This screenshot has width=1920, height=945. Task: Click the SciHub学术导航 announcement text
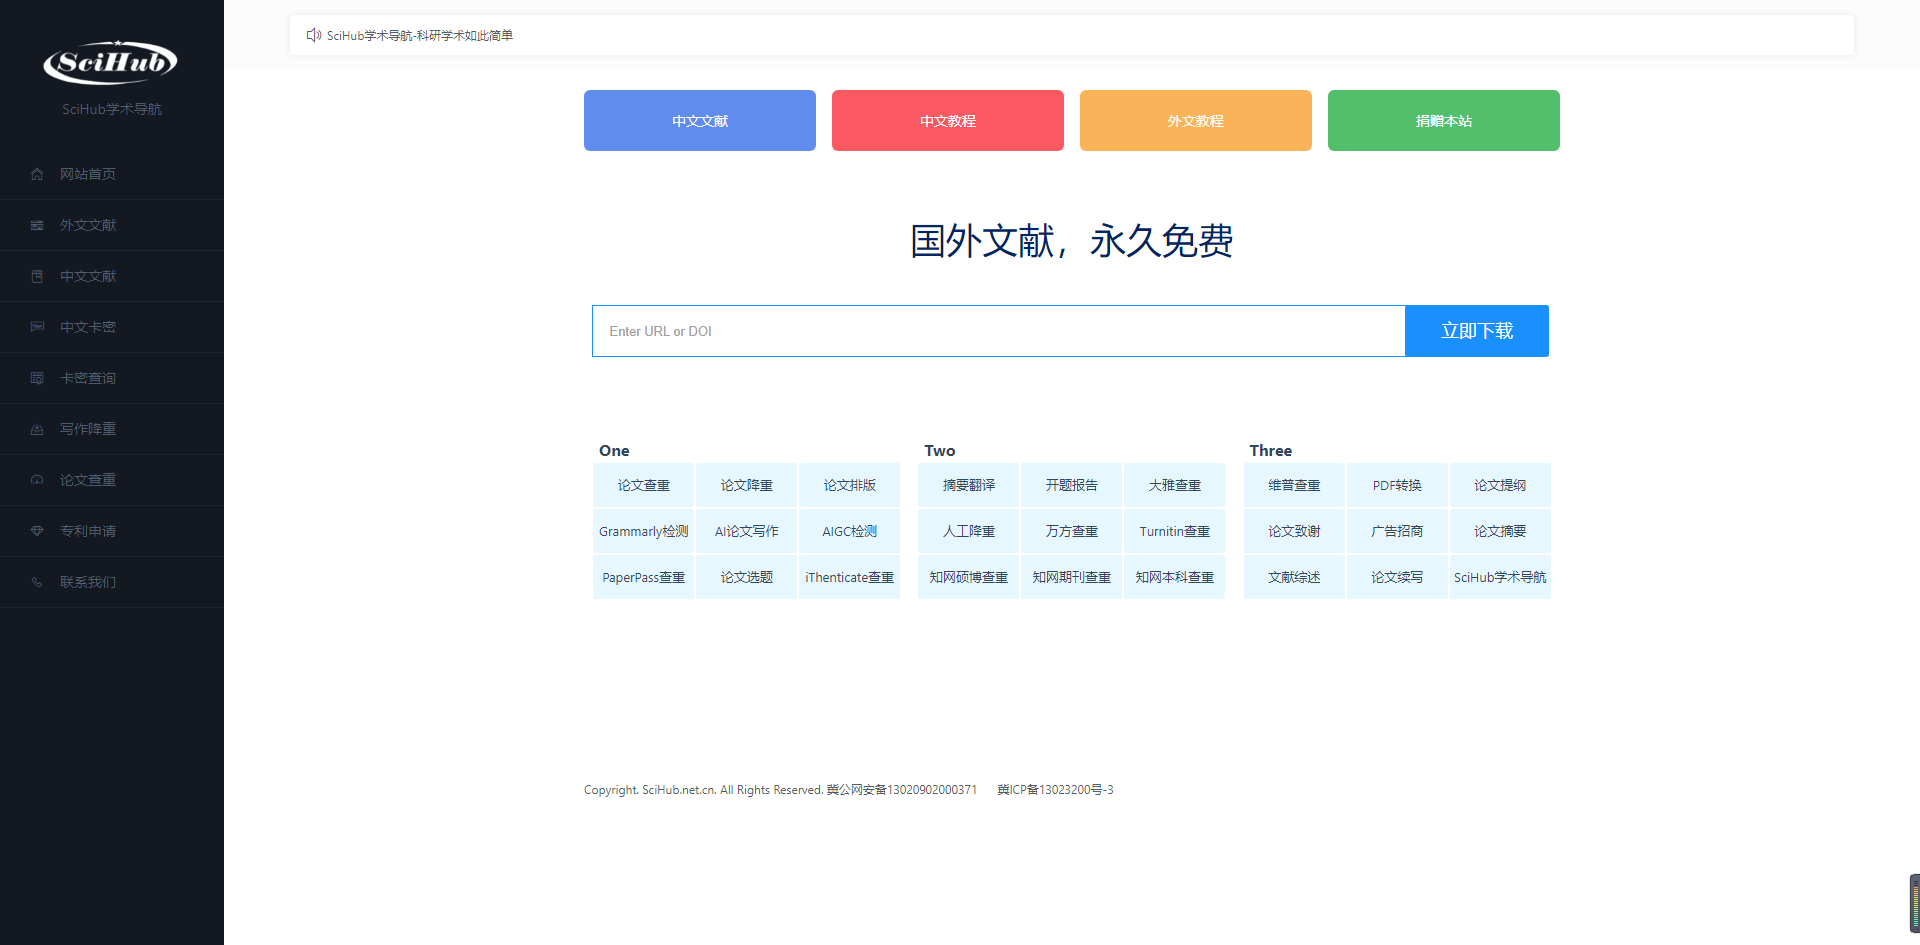[420, 35]
